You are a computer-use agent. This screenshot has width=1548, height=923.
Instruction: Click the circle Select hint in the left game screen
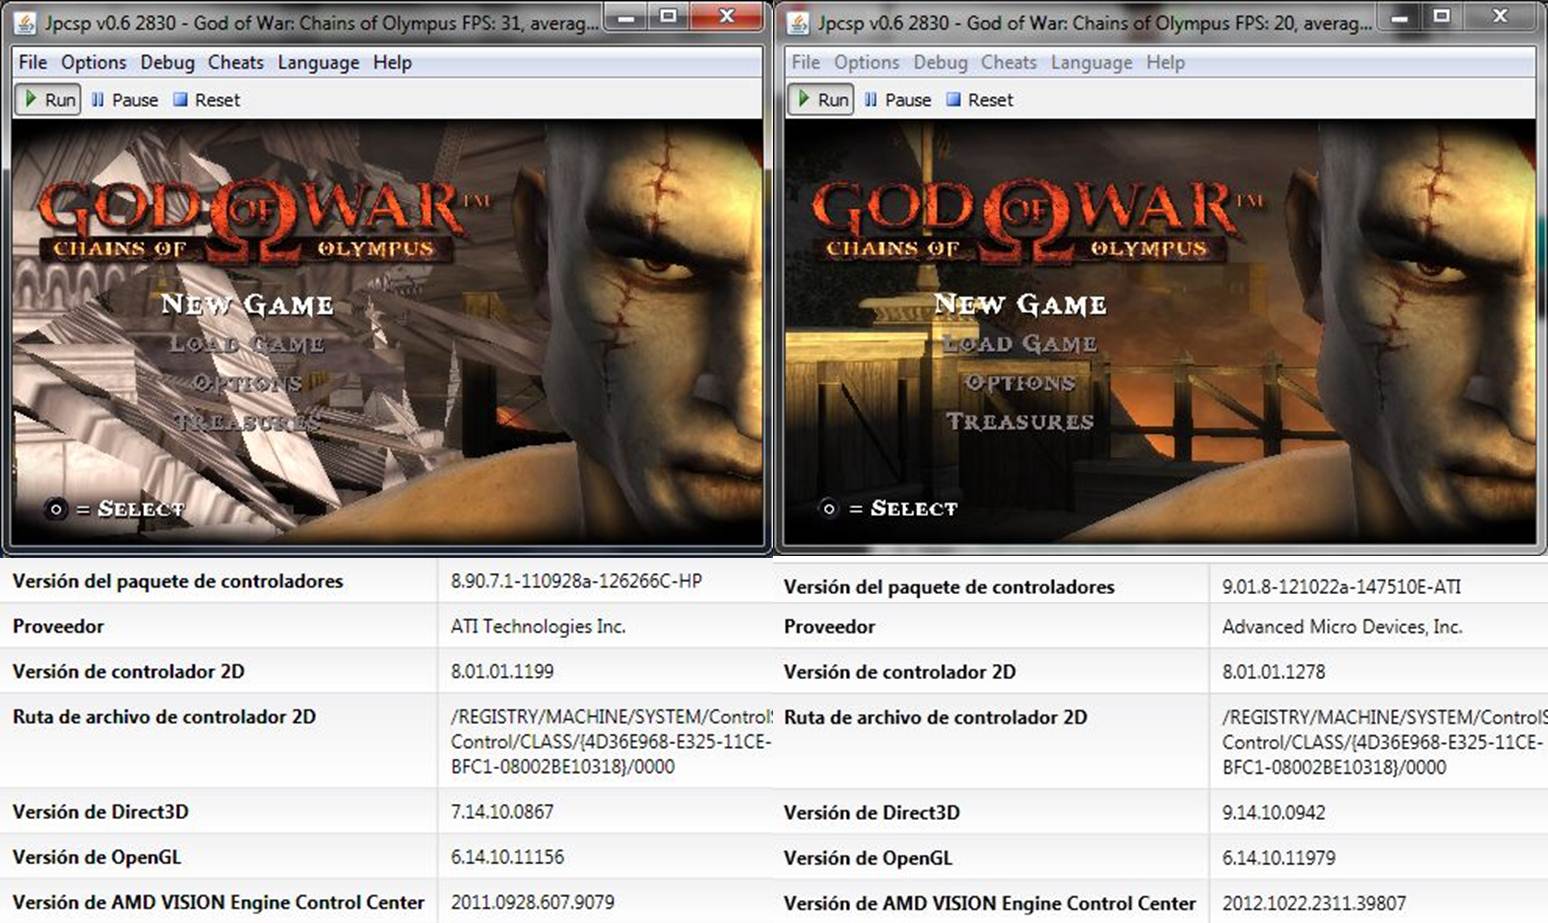pos(115,509)
